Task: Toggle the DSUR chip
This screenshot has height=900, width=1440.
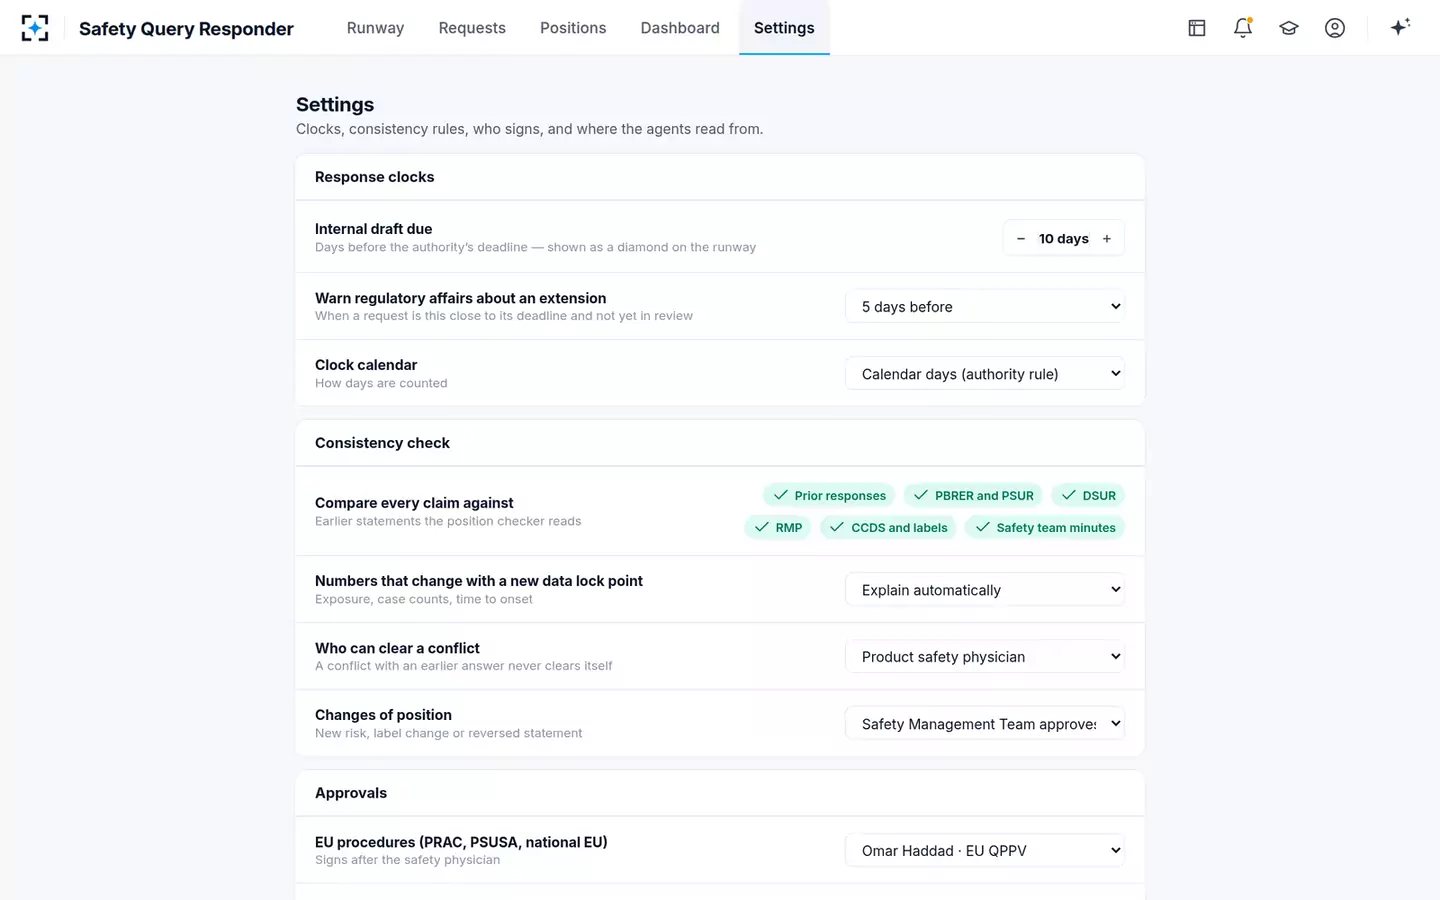Action: point(1088,496)
